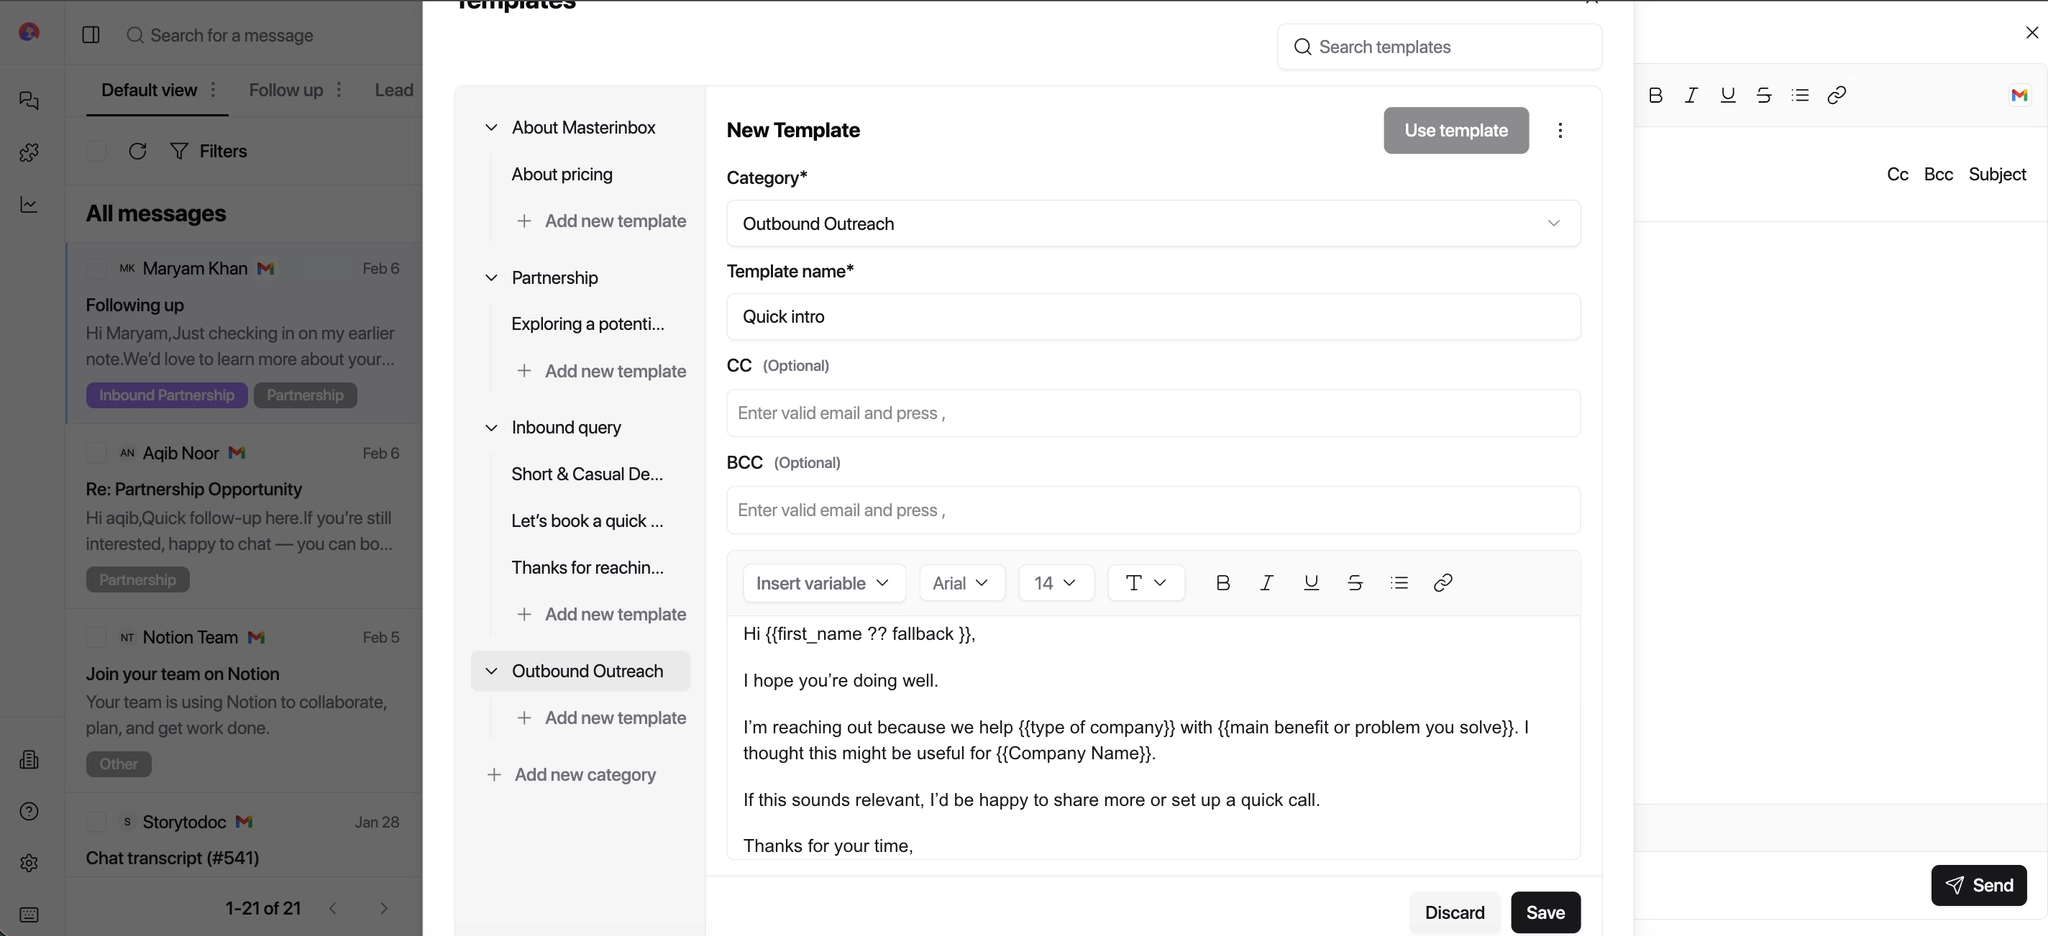Apply bold formatting in the template body toolbar
Screen dimensions: 2048x936
(1222, 582)
